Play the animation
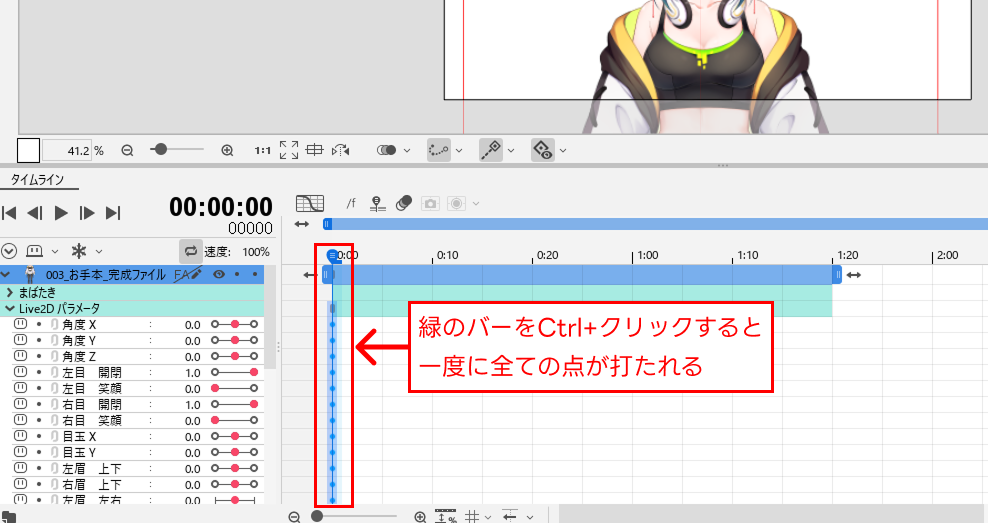Viewport: 988px width, 523px height. tap(61, 213)
